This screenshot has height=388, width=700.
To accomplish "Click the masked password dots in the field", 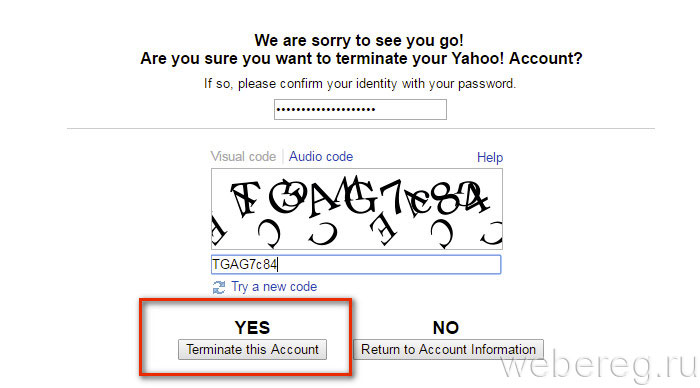I will click(x=325, y=109).
